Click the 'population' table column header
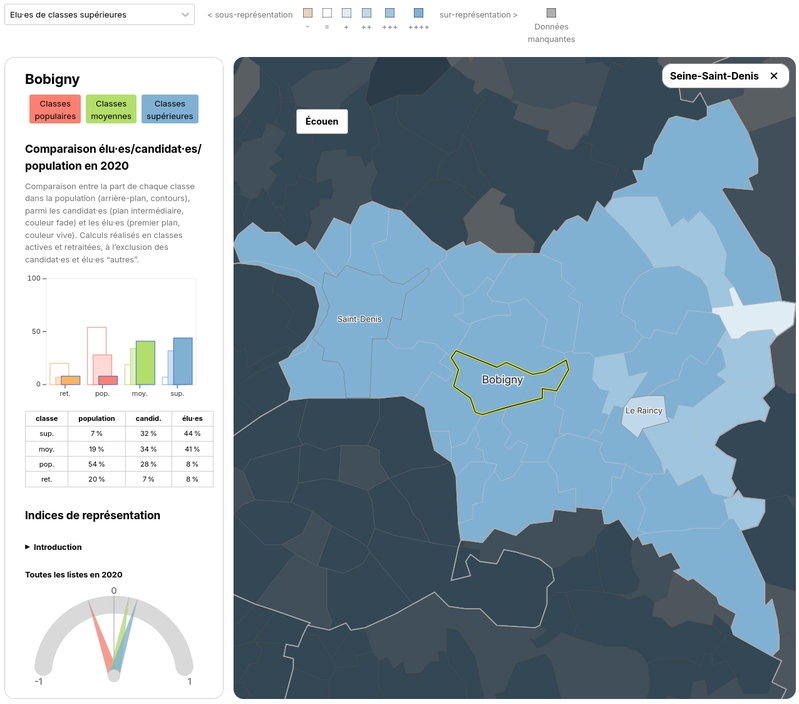This screenshot has height=704, width=799. tap(96, 419)
